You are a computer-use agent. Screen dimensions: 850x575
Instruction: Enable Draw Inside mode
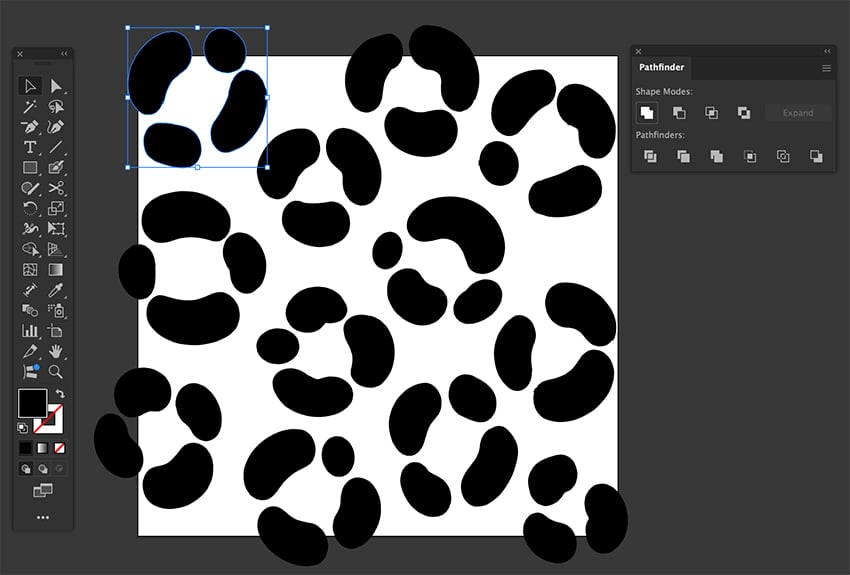(60, 469)
